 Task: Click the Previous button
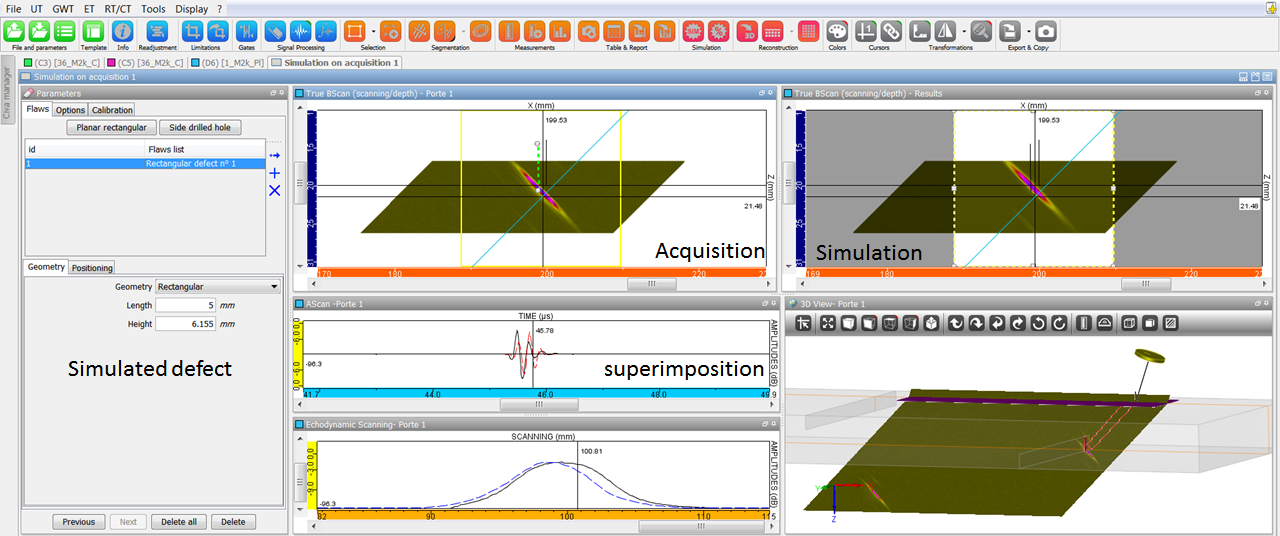(x=79, y=522)
